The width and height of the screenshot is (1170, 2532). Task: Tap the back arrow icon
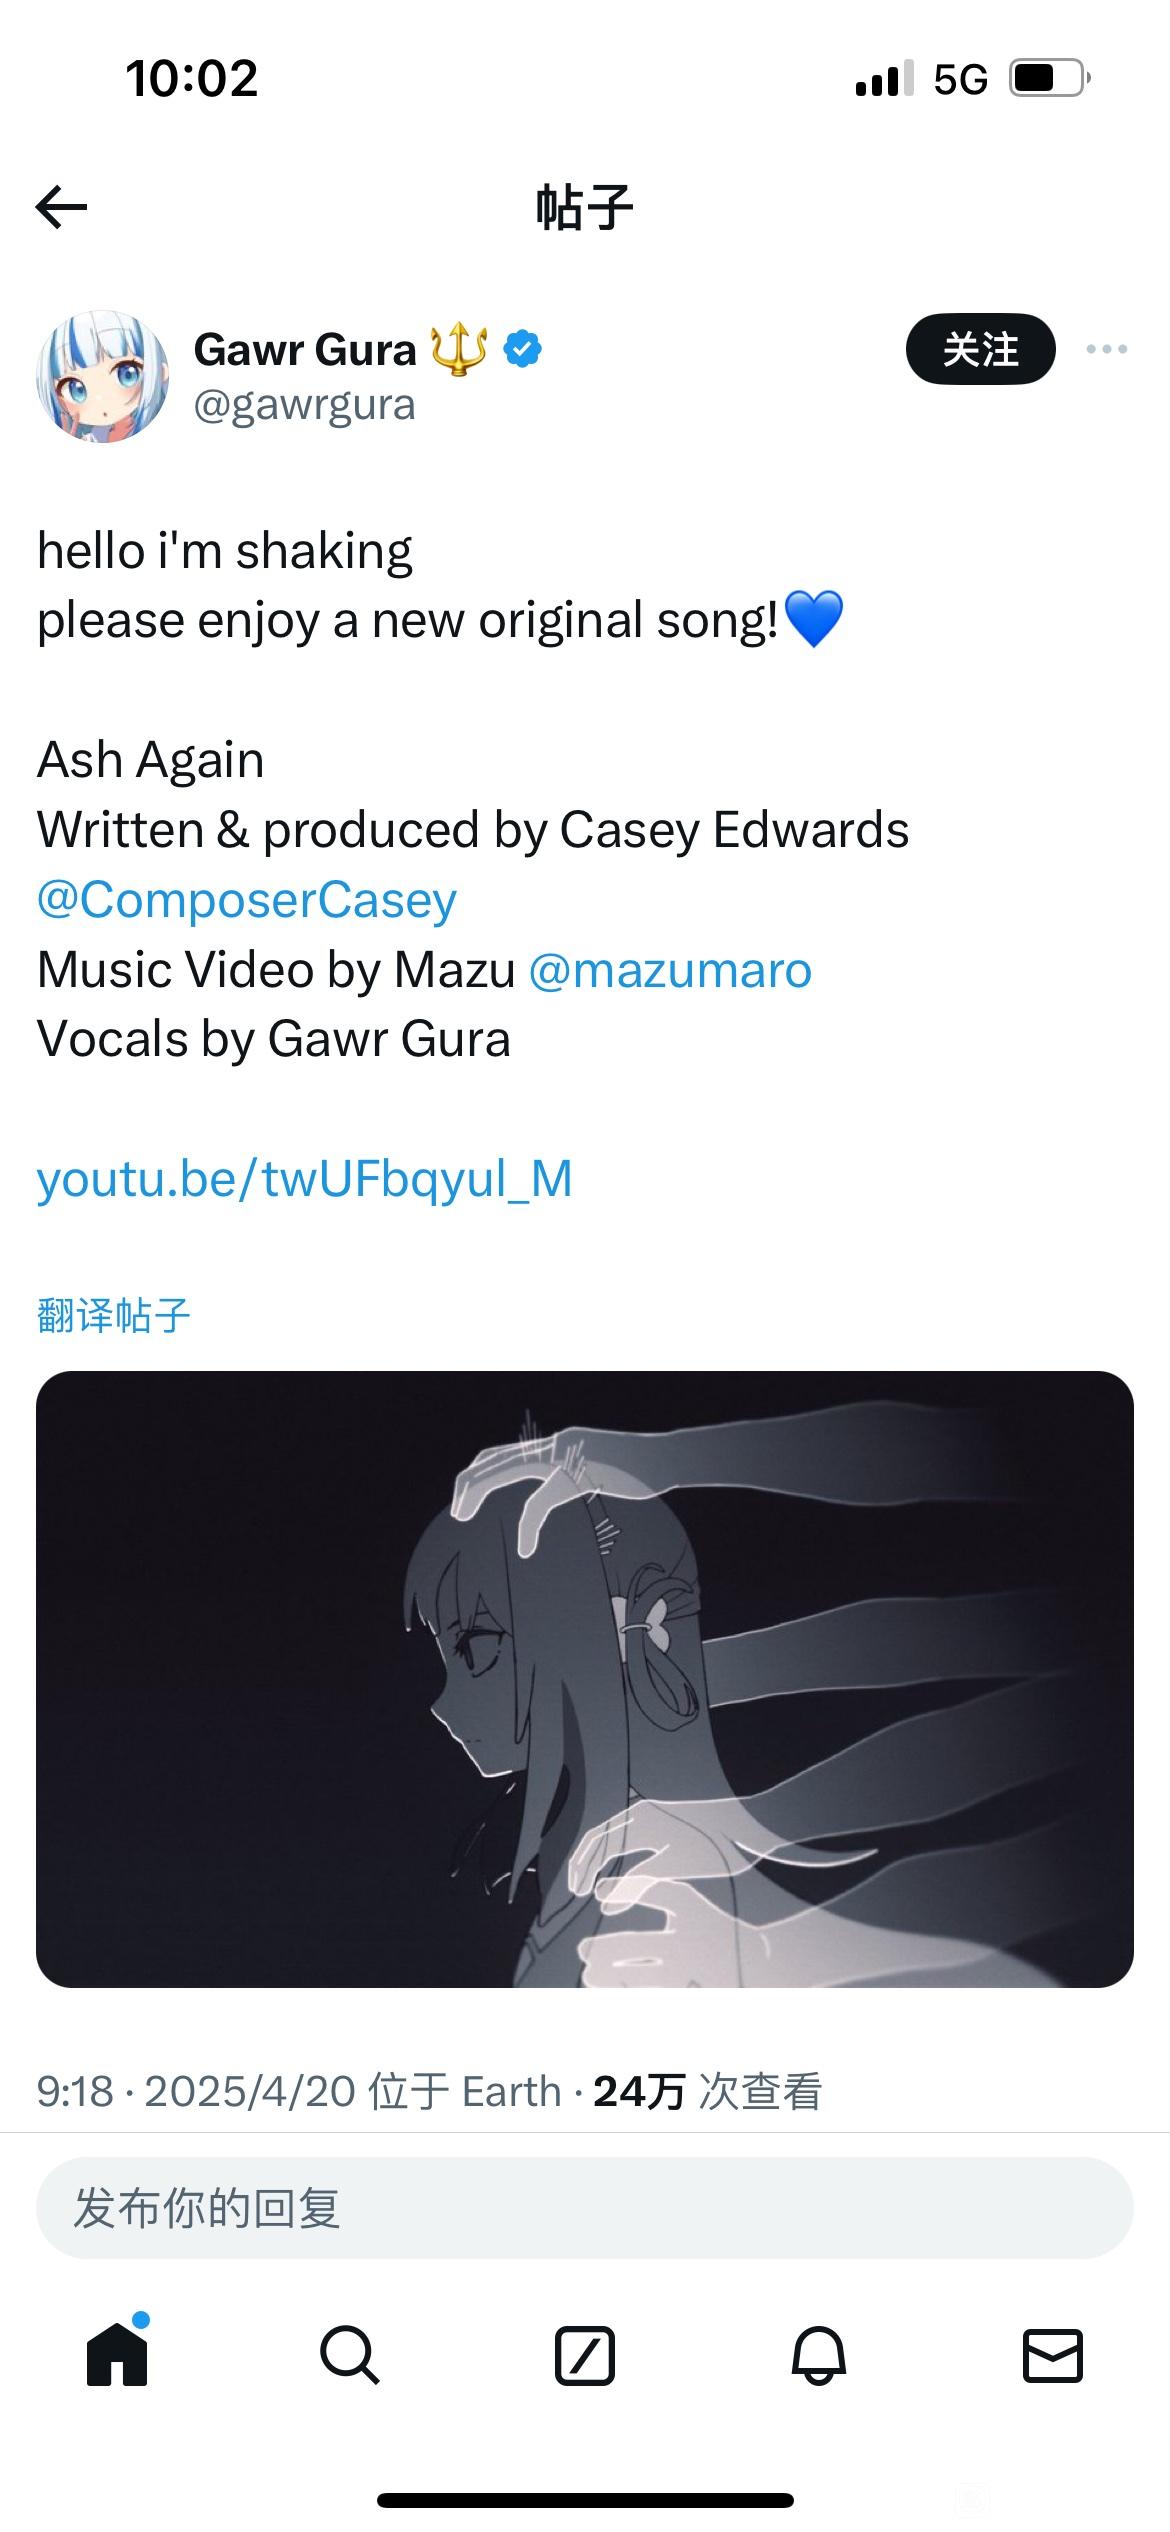click(x=61, y=208)
